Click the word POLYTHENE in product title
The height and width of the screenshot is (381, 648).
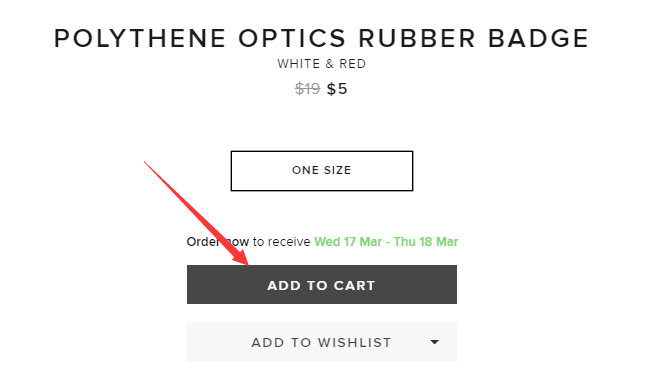point(140,39)
